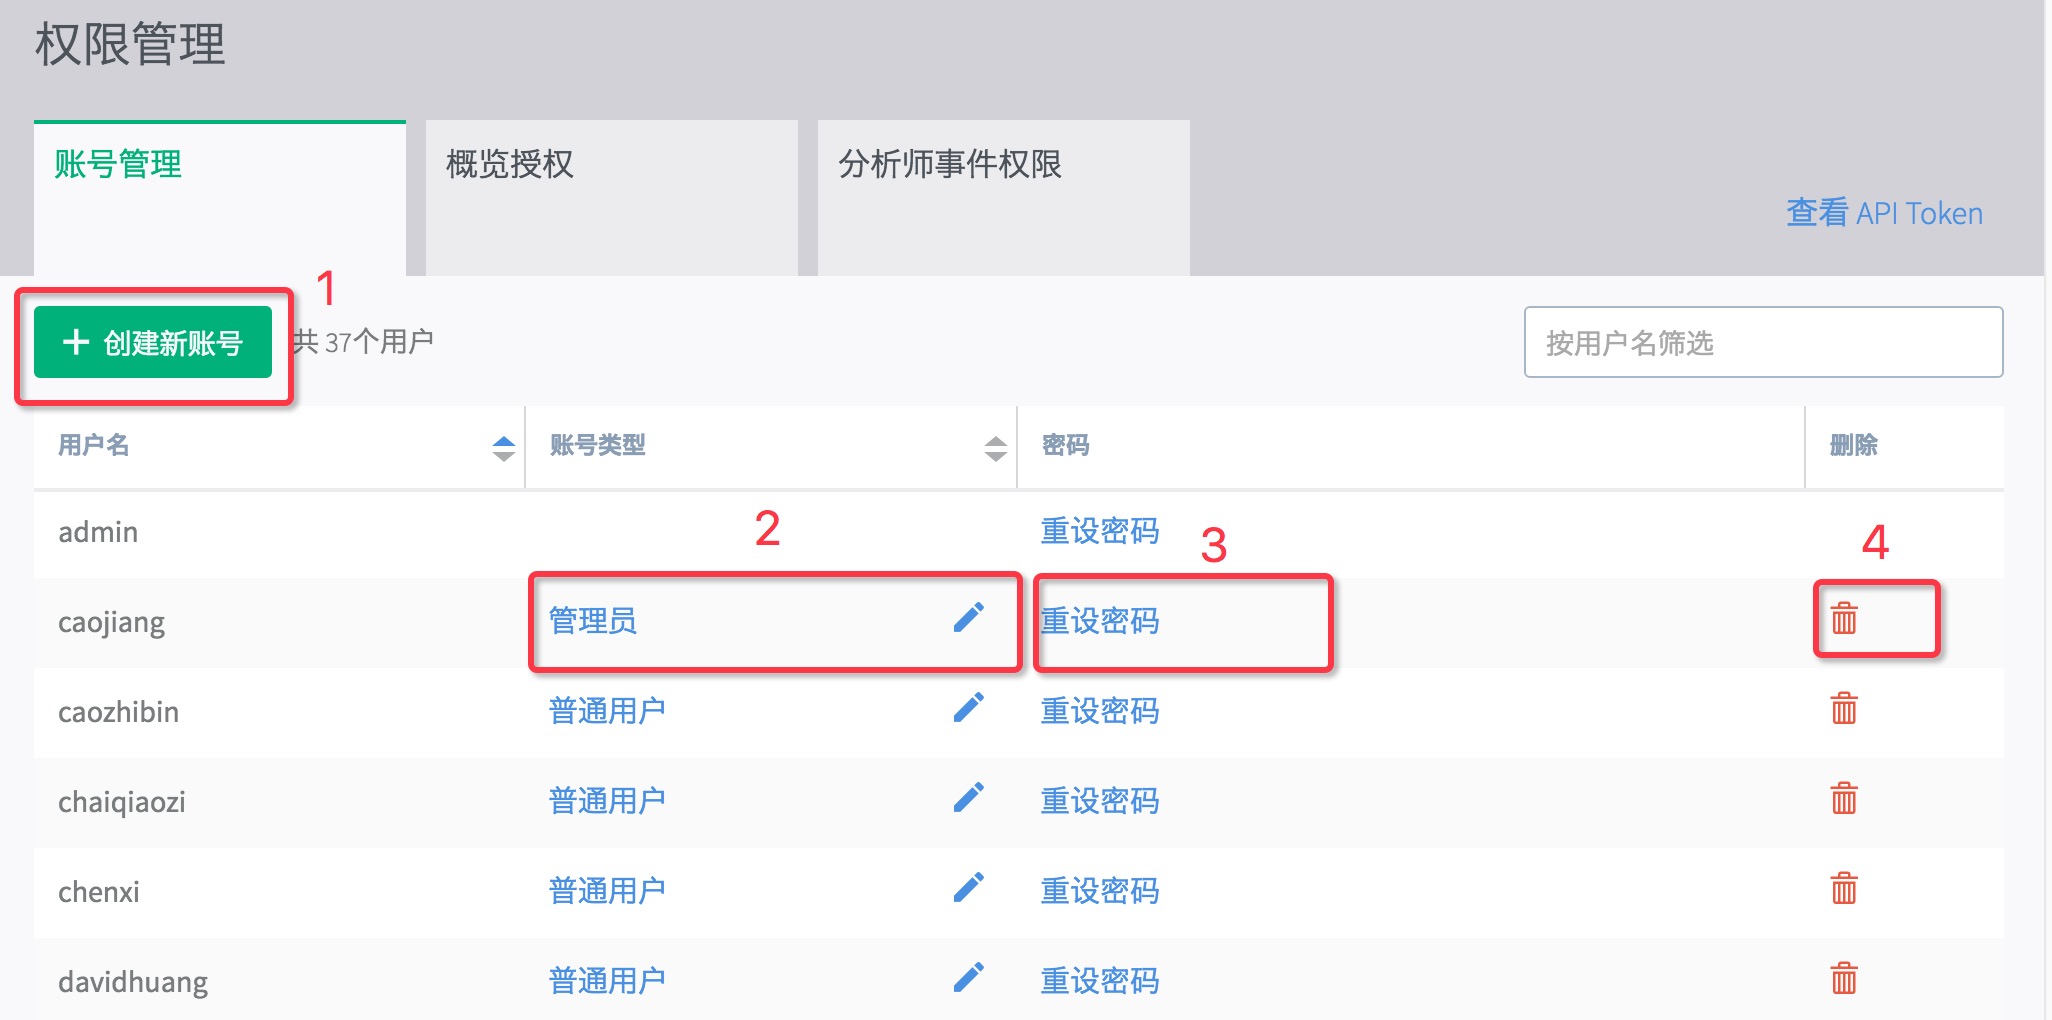Image resolution: width=2052 pixels, height=1020 pixels.
Task: Sort by 账号类型 column arrows
Action: (996, 448)
